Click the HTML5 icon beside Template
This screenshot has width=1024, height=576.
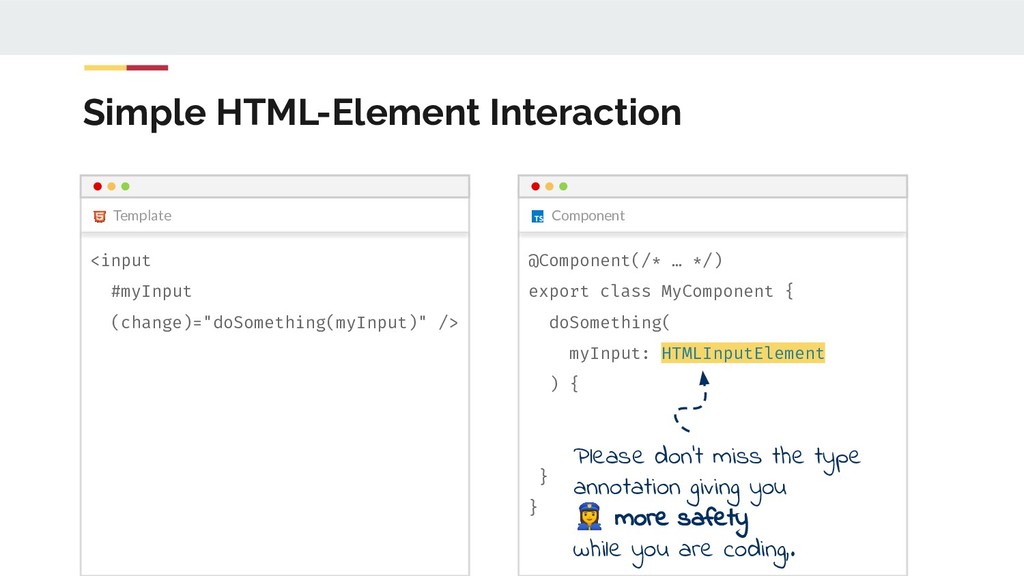99,216
